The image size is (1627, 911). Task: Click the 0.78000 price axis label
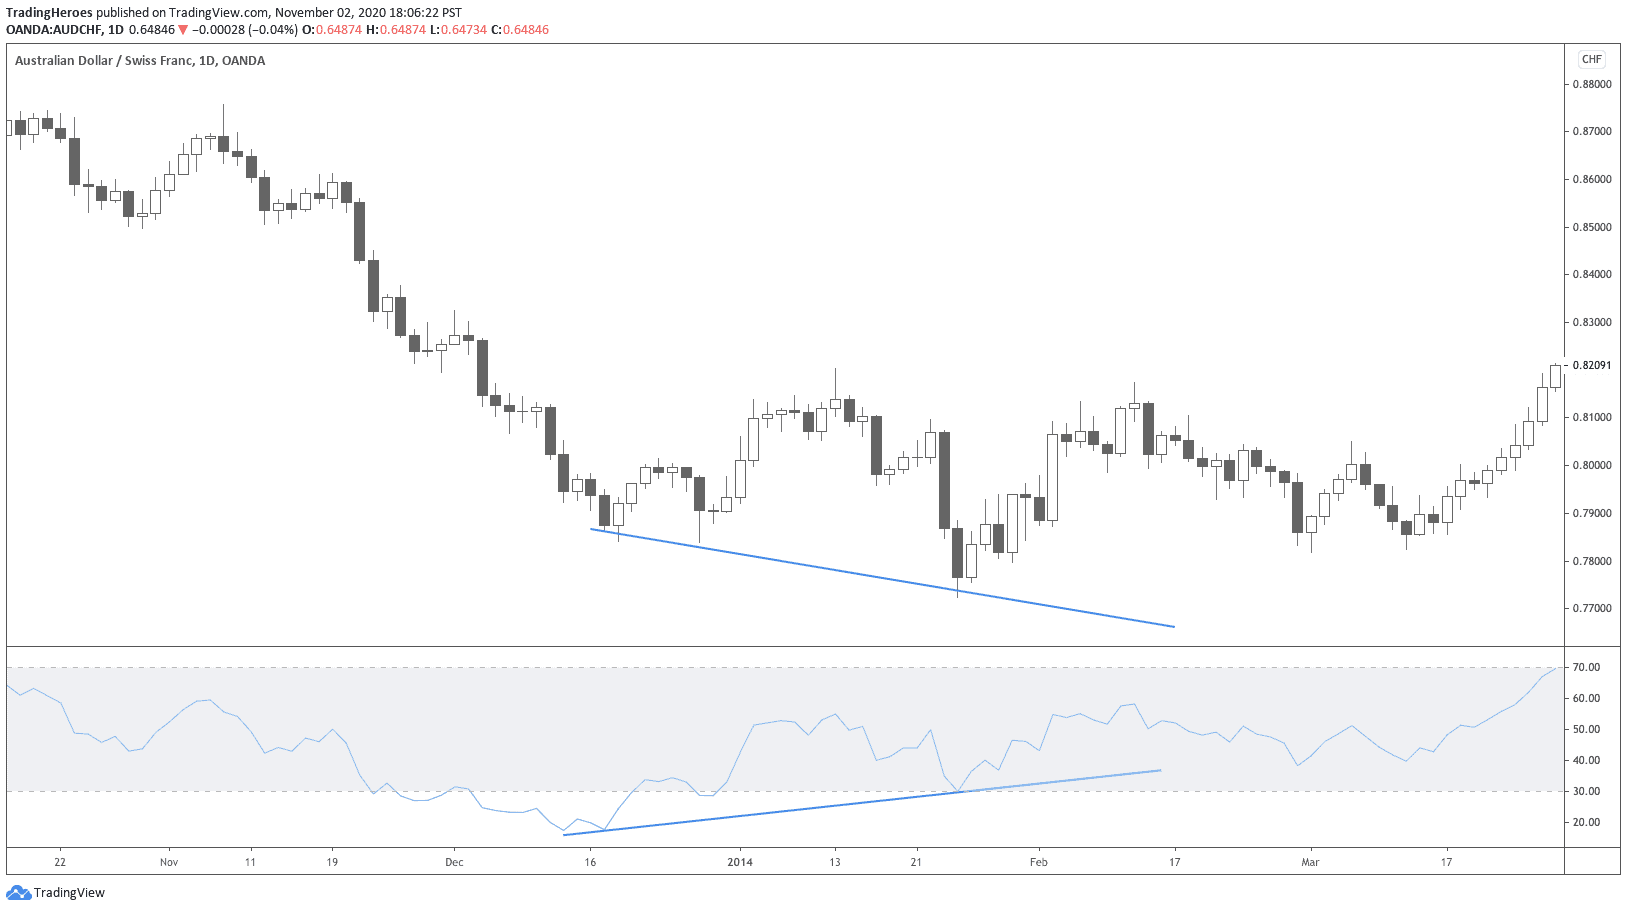[1592, 561]
